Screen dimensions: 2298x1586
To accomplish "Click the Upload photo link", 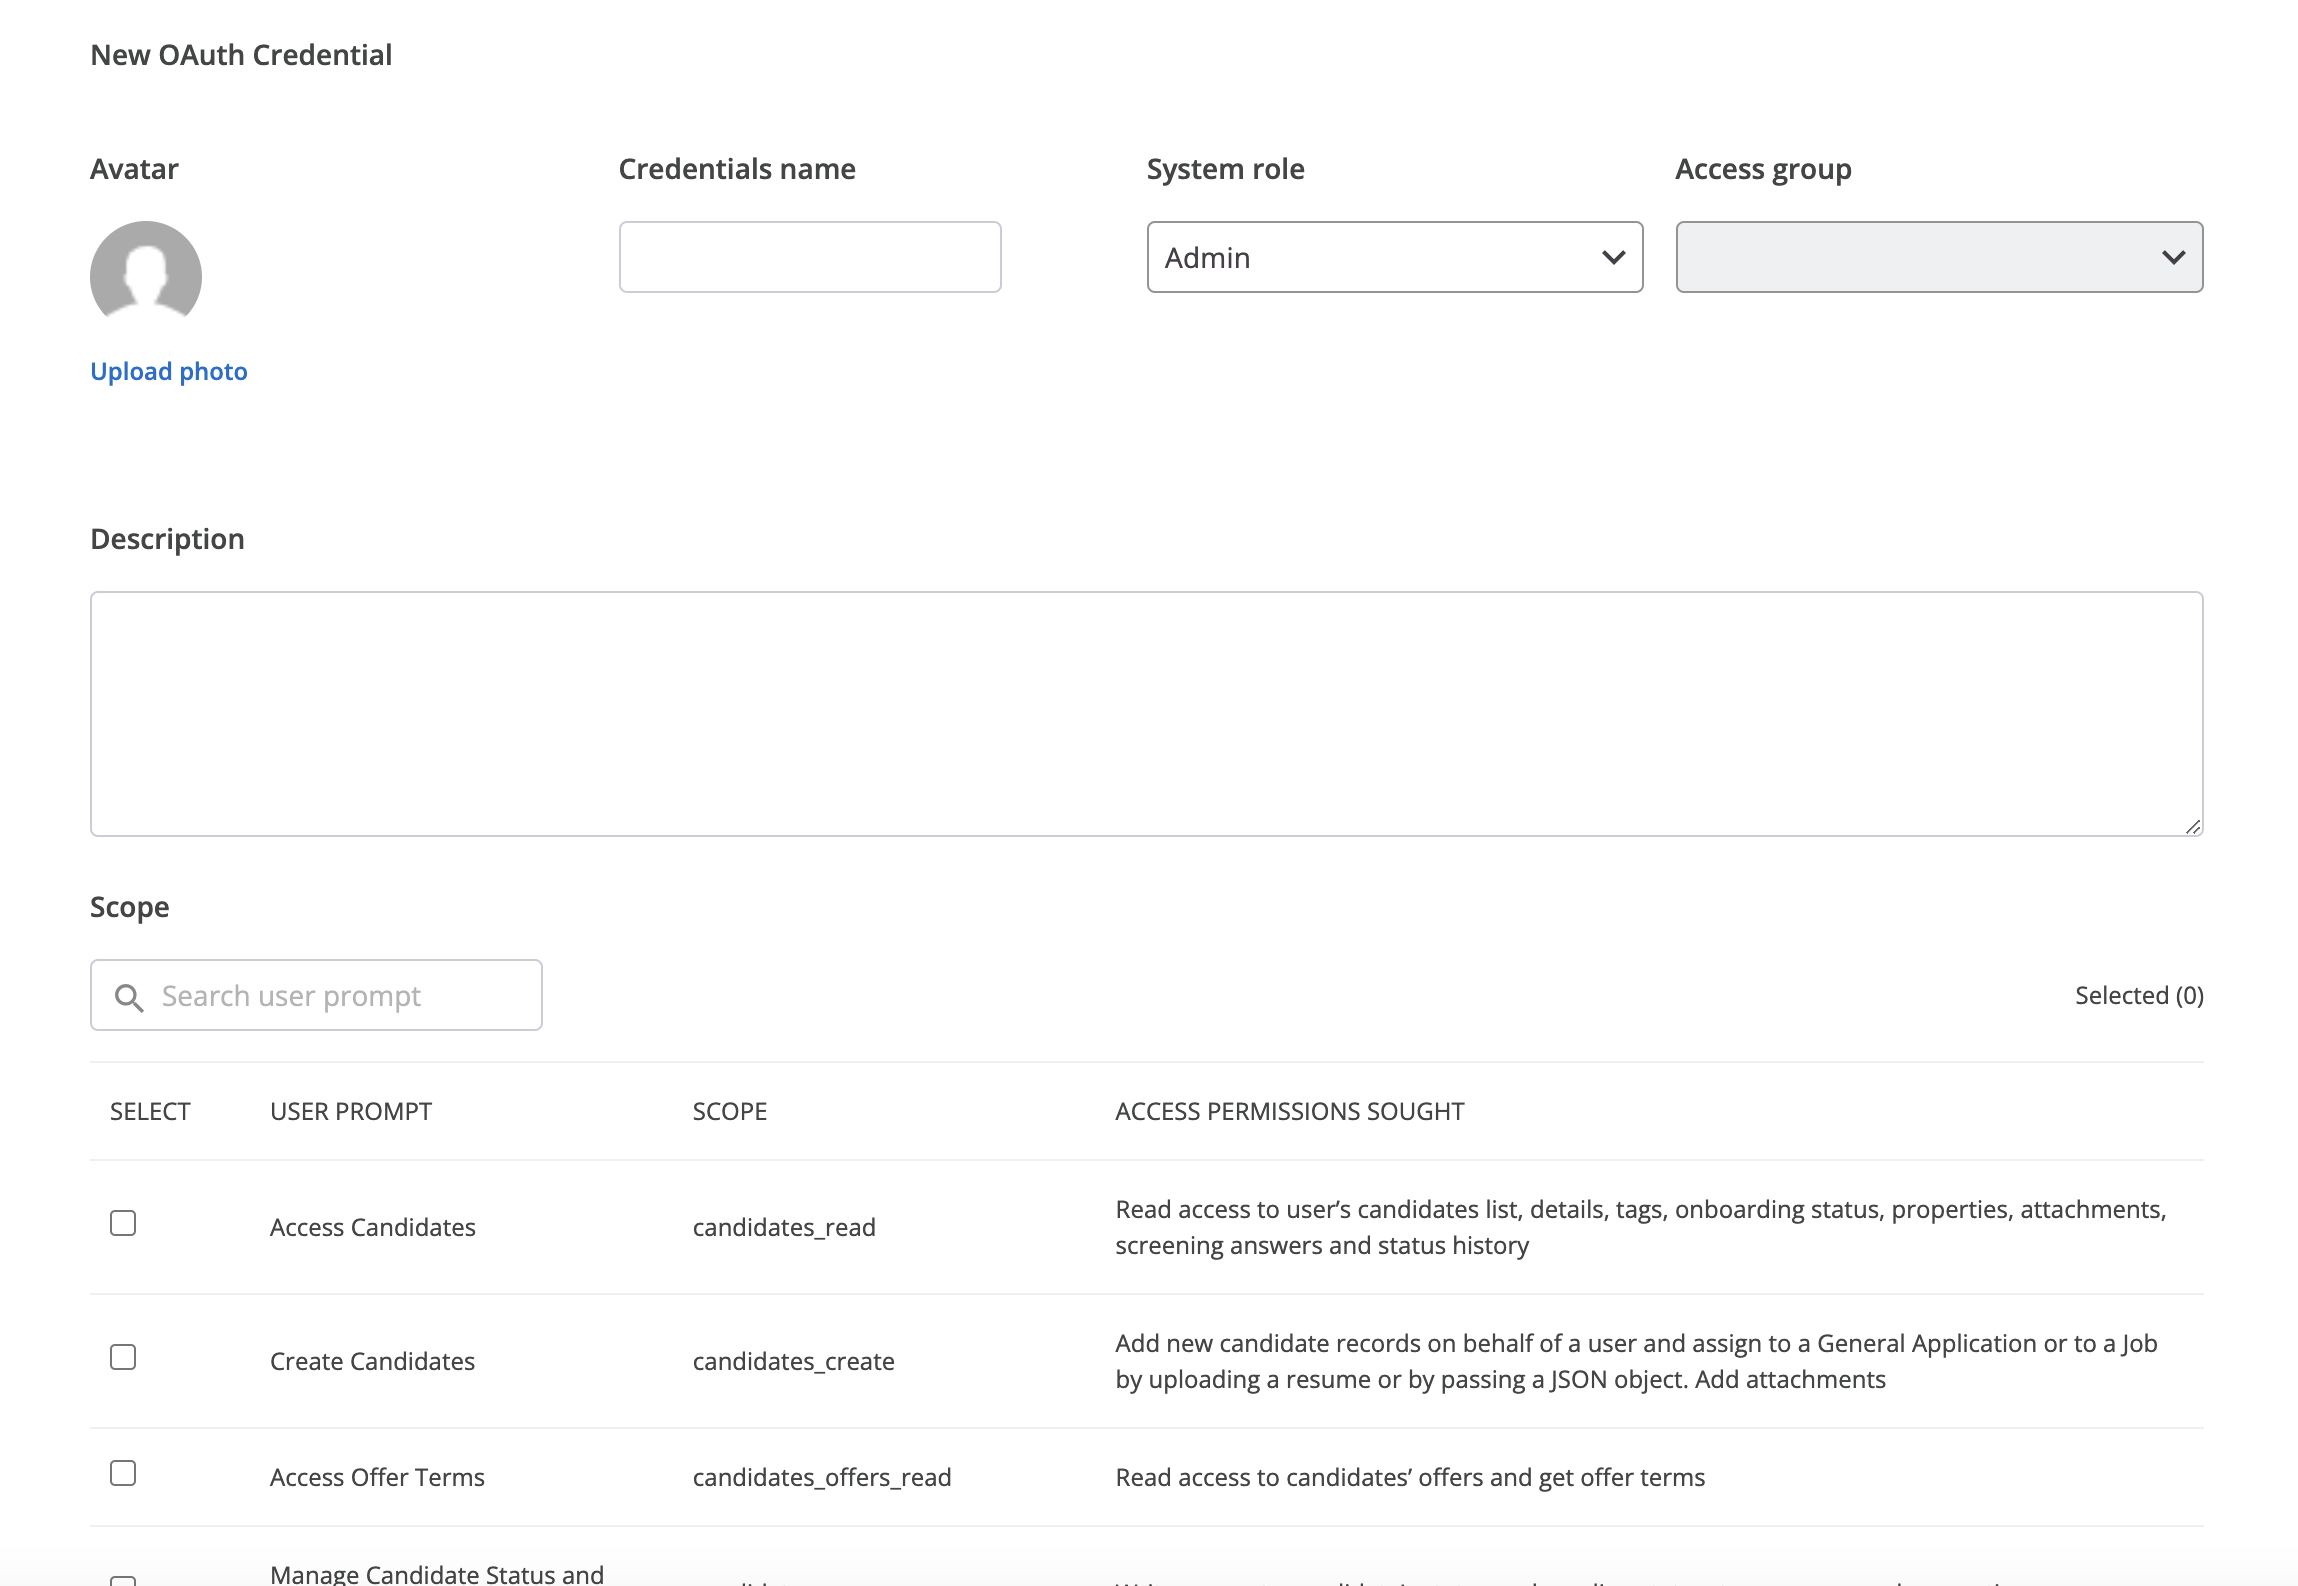I will click(168, 371).
